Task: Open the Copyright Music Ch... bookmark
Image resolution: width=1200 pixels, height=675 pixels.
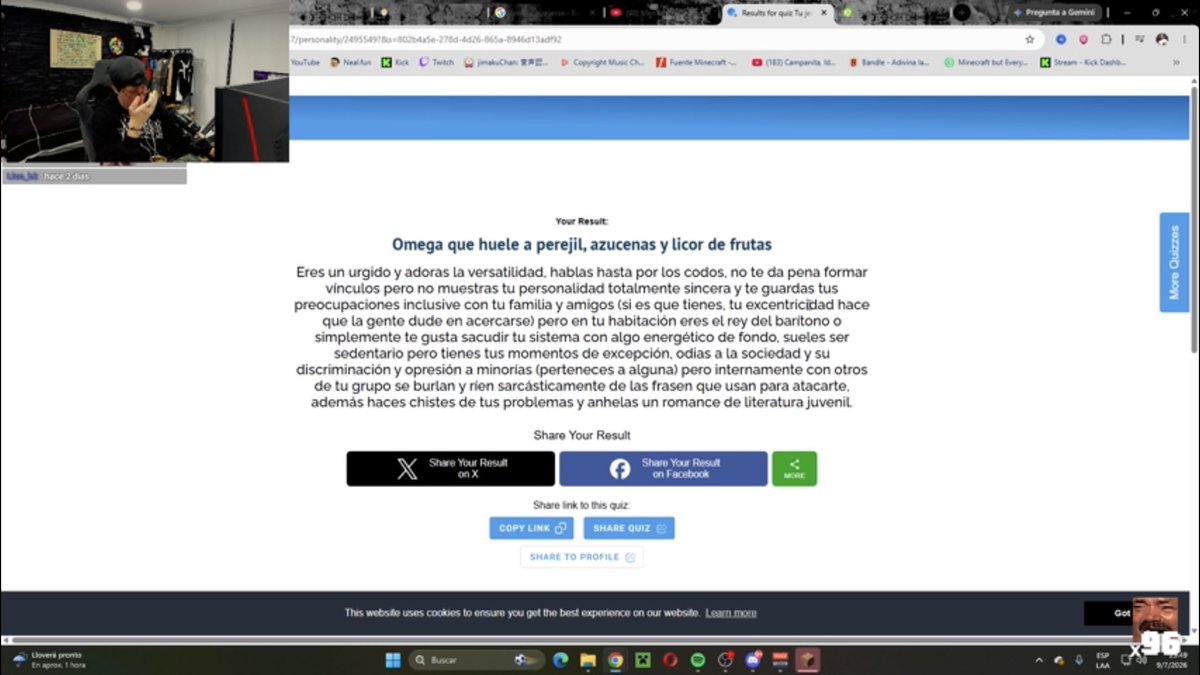Action: pos(602,62)
